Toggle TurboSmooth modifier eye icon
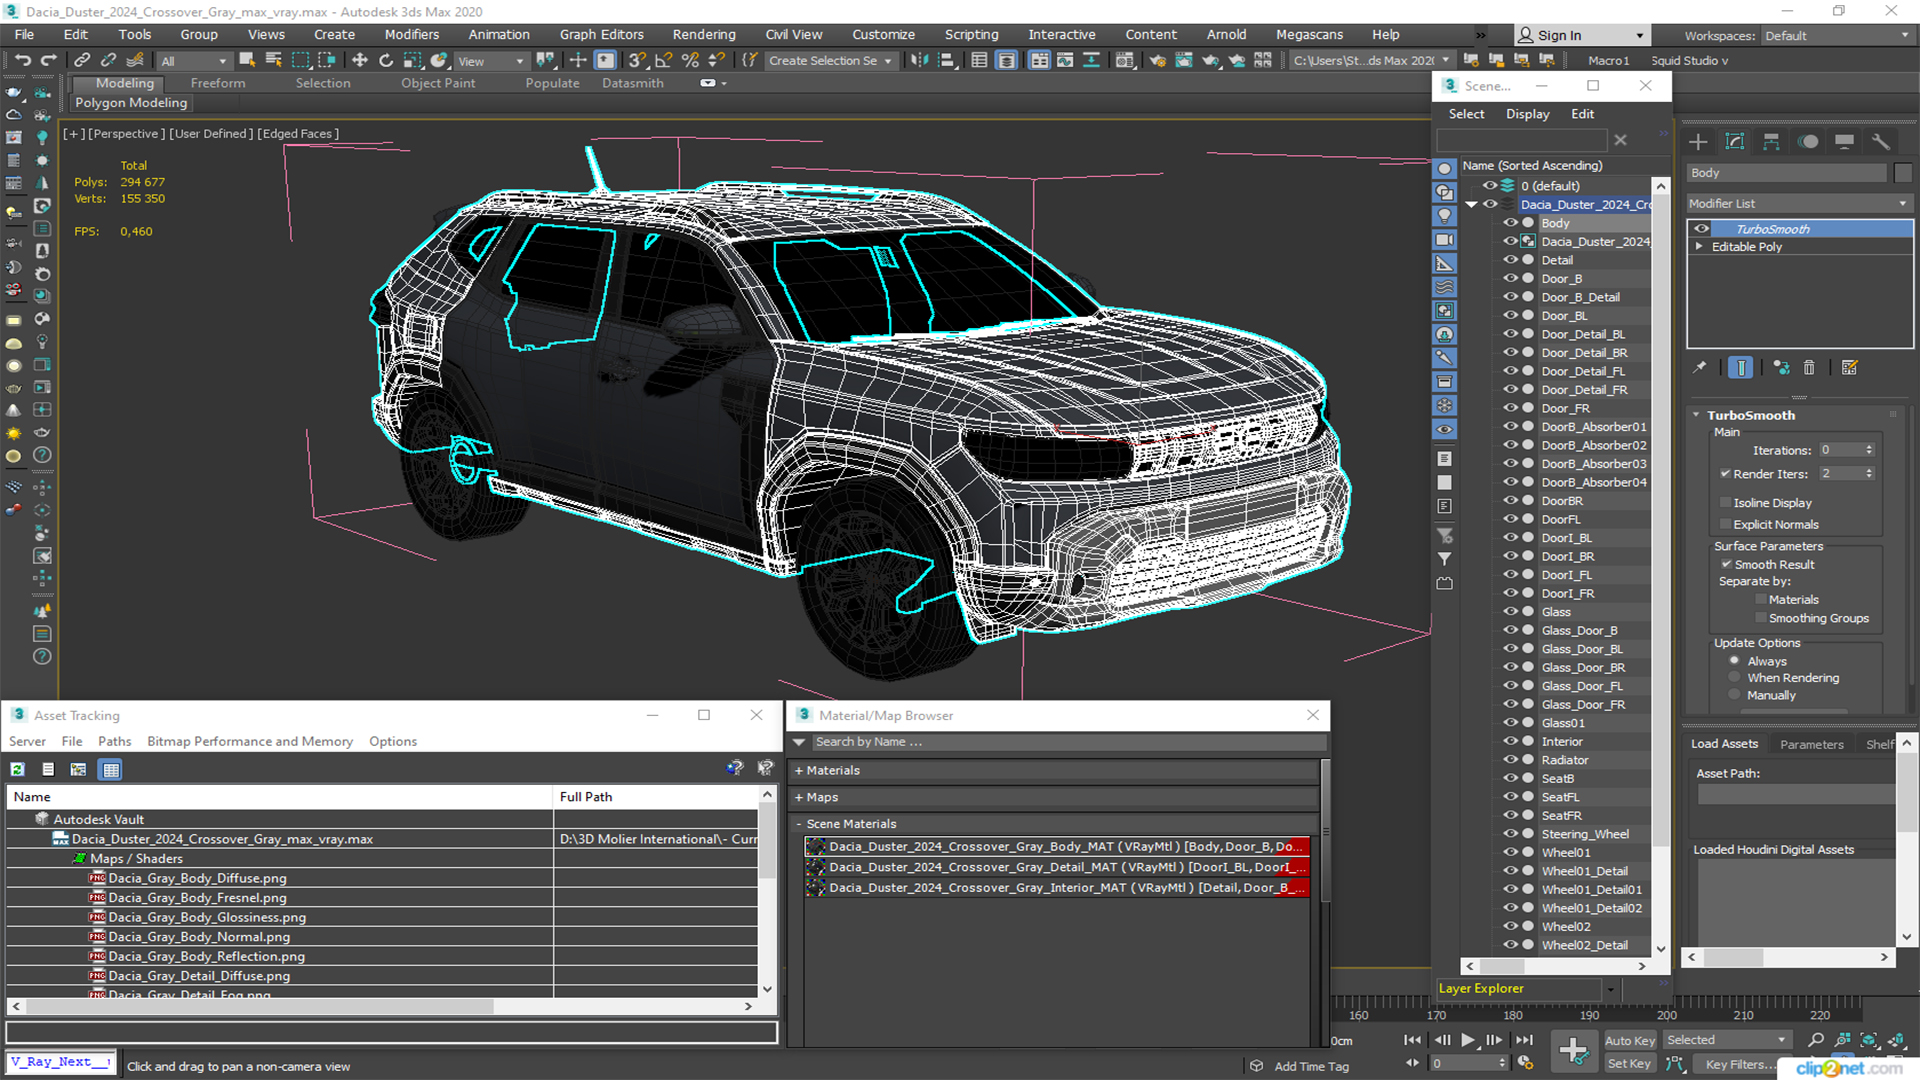The image size is (1920, 1080). click(1701, 229)
